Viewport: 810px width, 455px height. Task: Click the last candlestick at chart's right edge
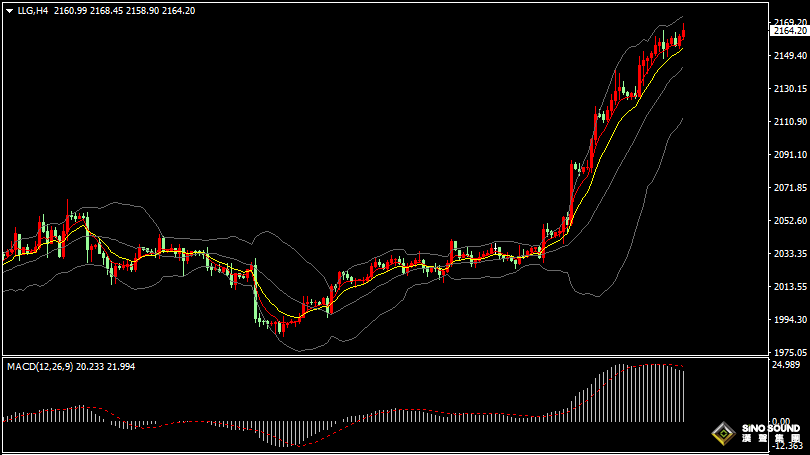(684, 34)
